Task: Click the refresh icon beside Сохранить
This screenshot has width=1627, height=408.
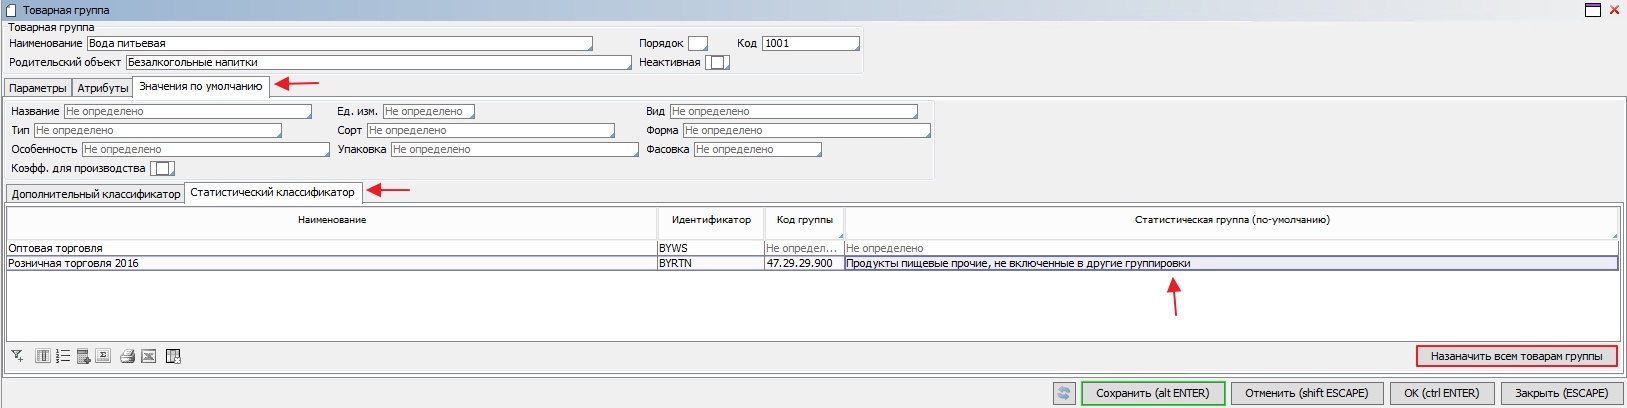Action: tap(1064, 393)
